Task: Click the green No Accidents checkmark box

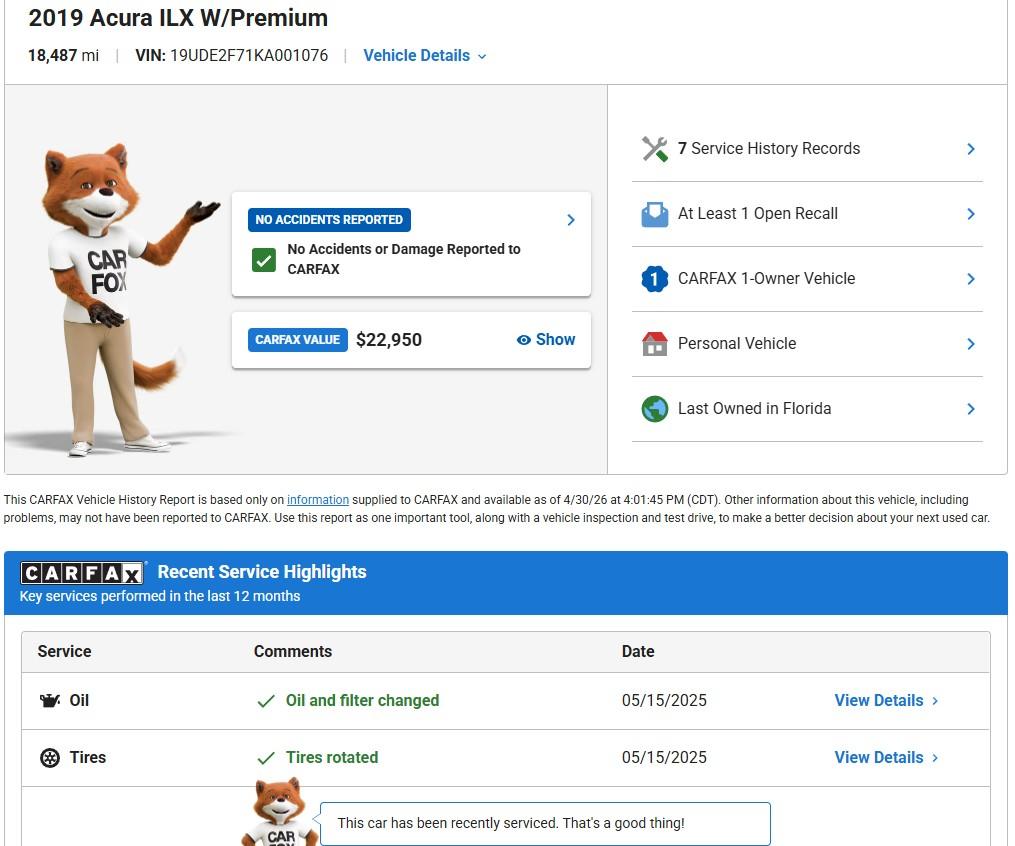Action: pos(263,260)
